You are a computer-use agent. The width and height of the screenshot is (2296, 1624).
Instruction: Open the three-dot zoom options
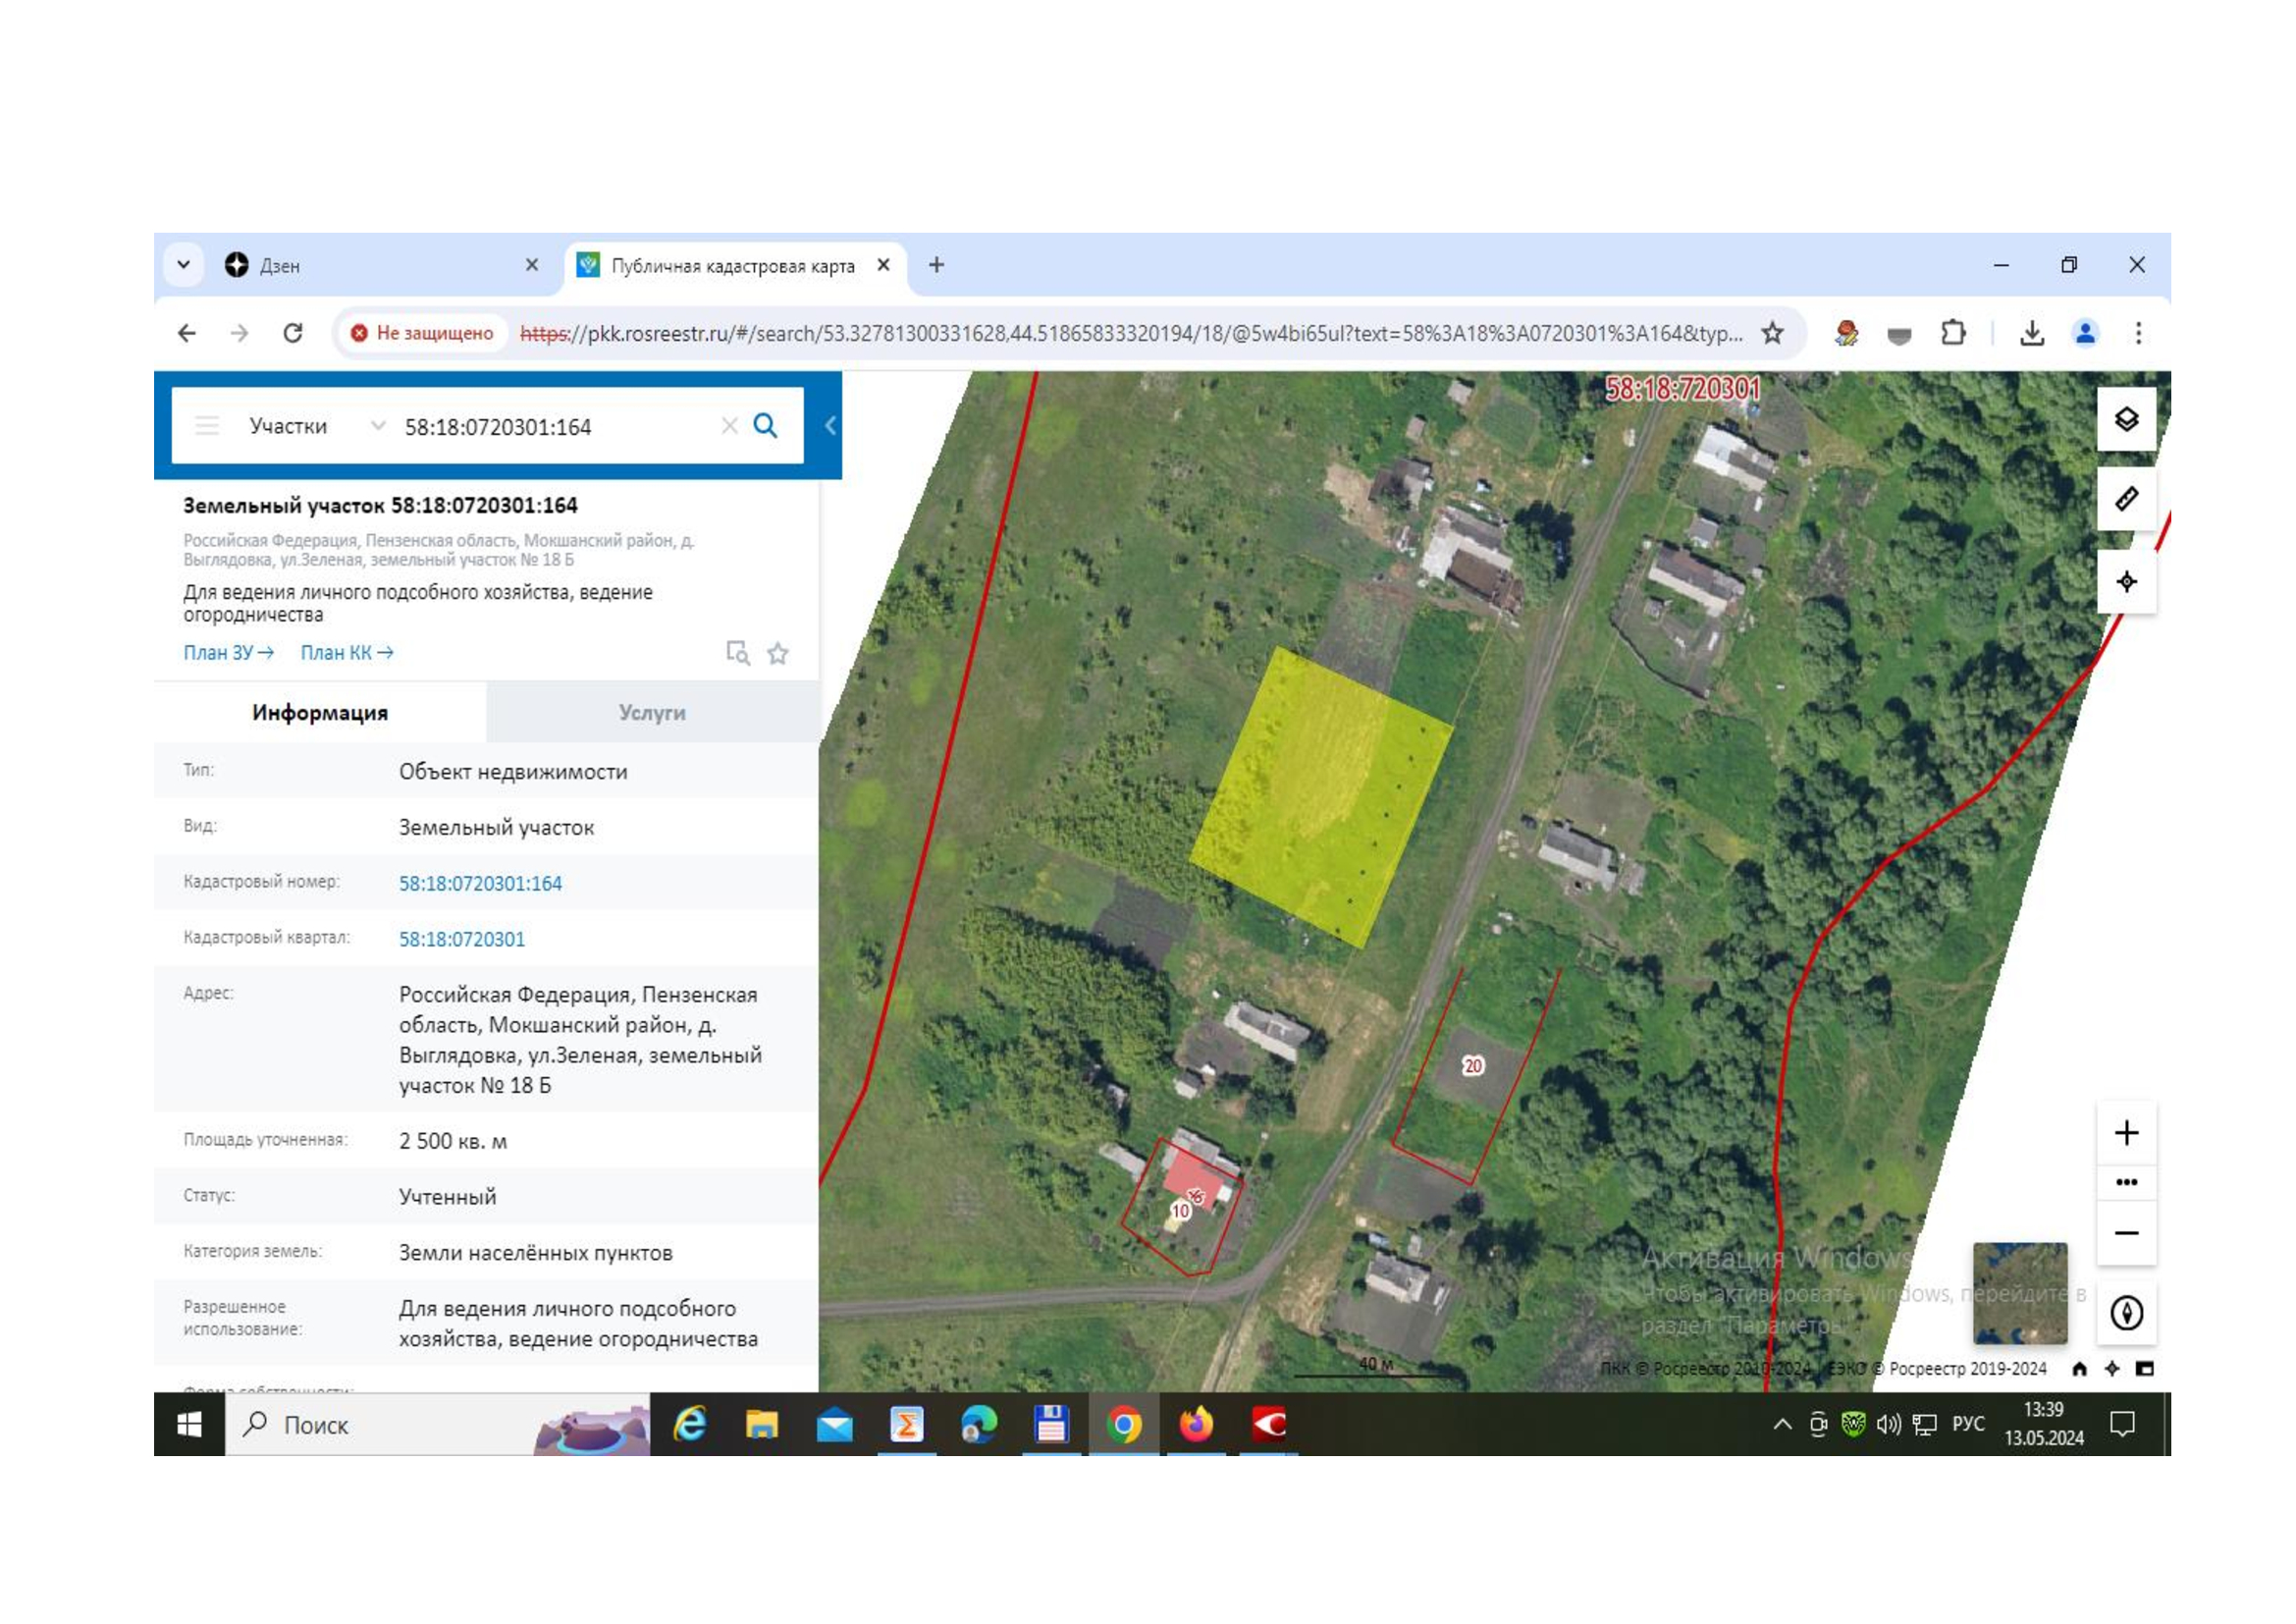click(x=2126, y=1182)
